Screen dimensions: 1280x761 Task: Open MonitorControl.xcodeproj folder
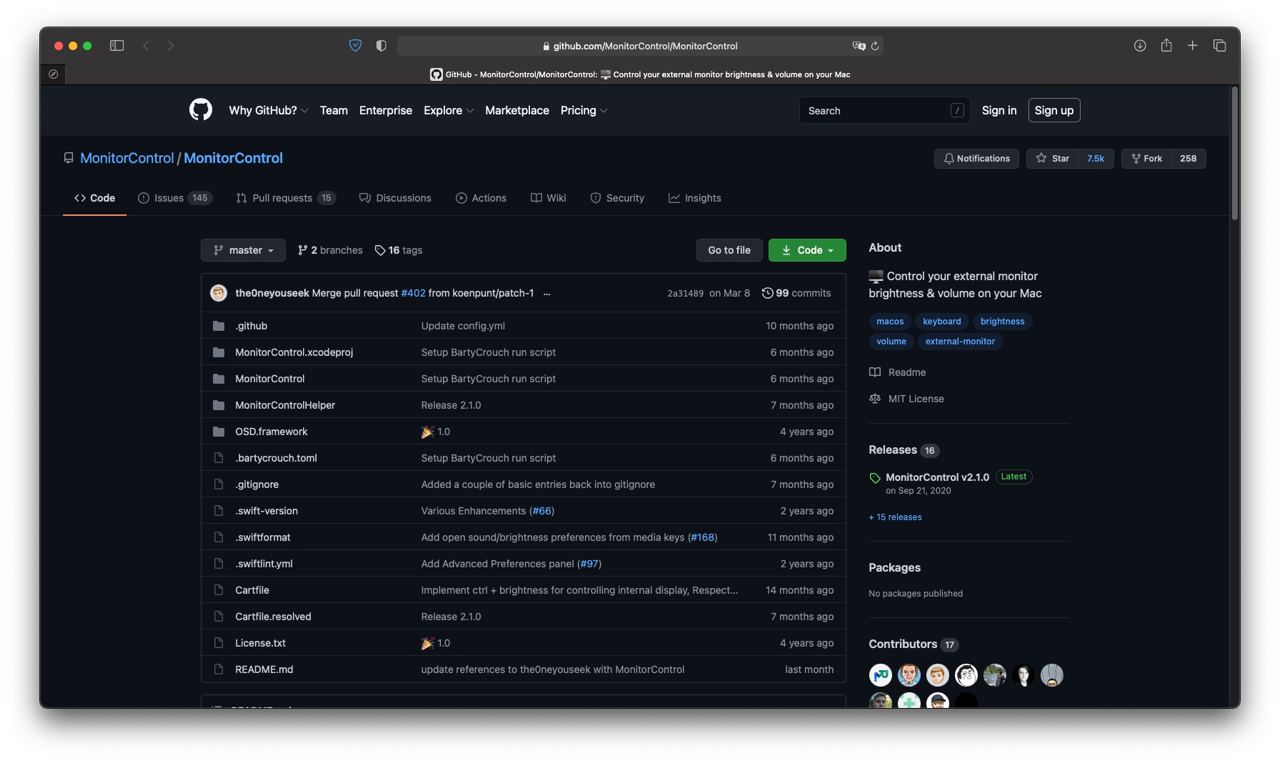[294, 352]
